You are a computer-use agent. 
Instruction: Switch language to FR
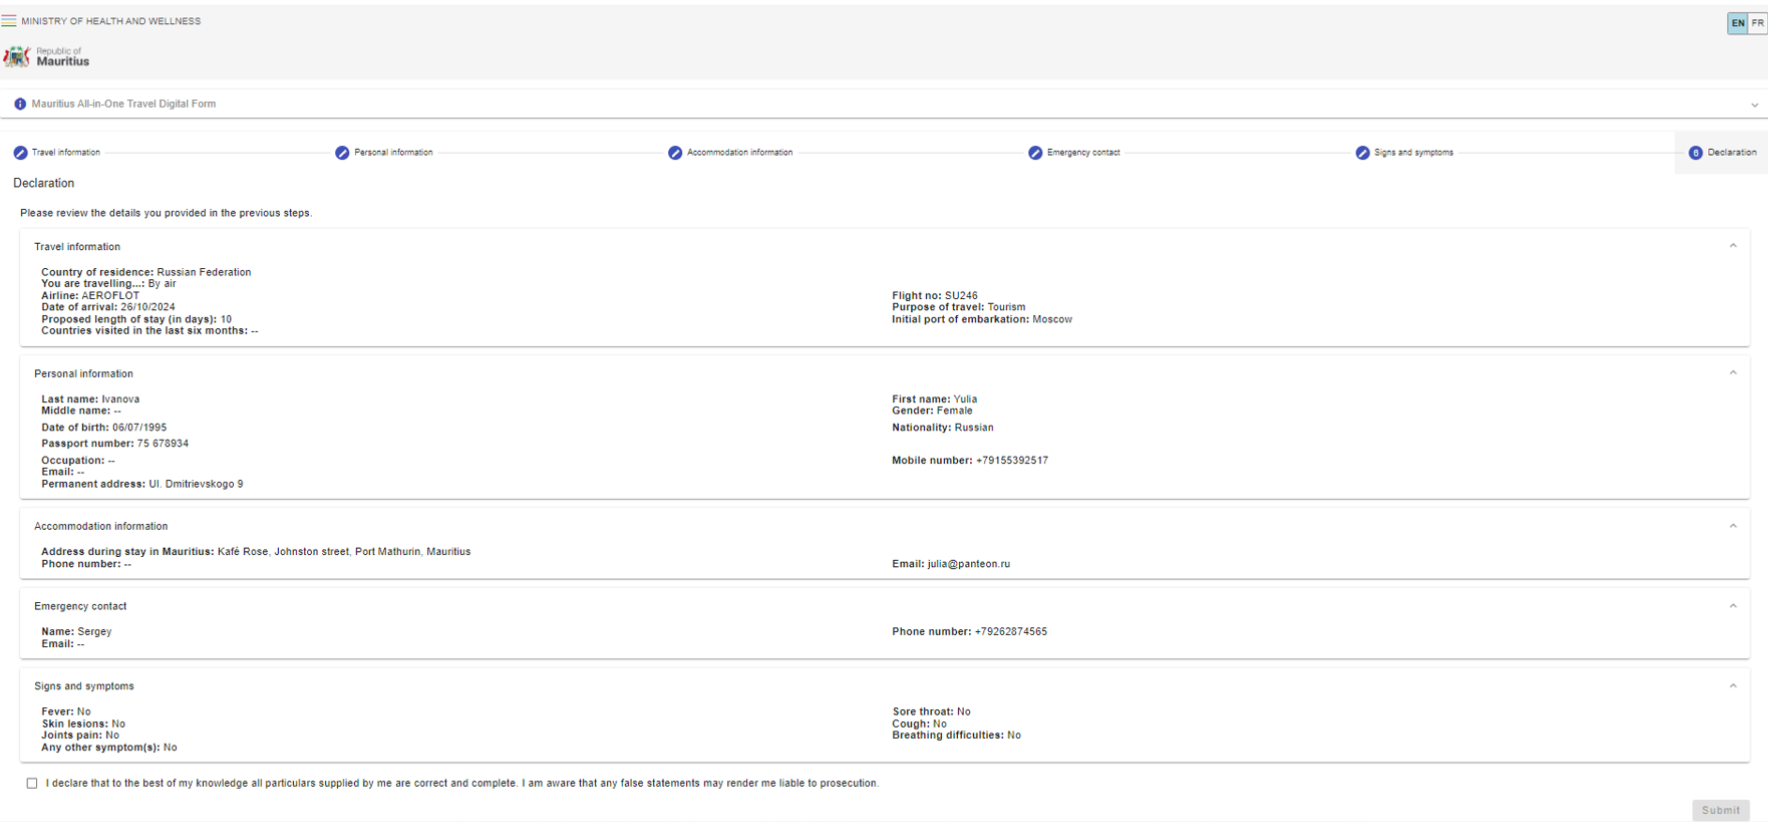(x=1757, y=23)
